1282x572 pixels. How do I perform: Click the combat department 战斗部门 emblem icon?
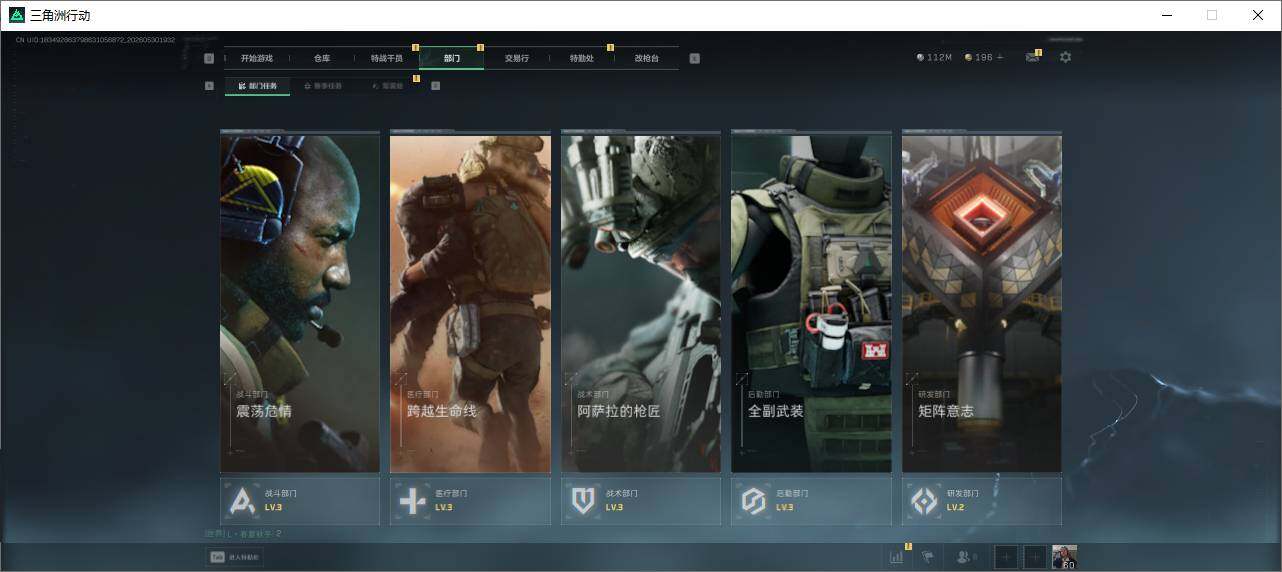[242, 501]
